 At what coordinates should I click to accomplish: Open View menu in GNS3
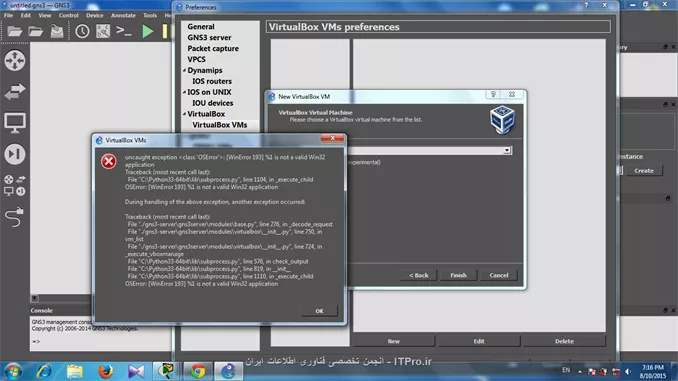pyautogui.click(x=45, y=15)
